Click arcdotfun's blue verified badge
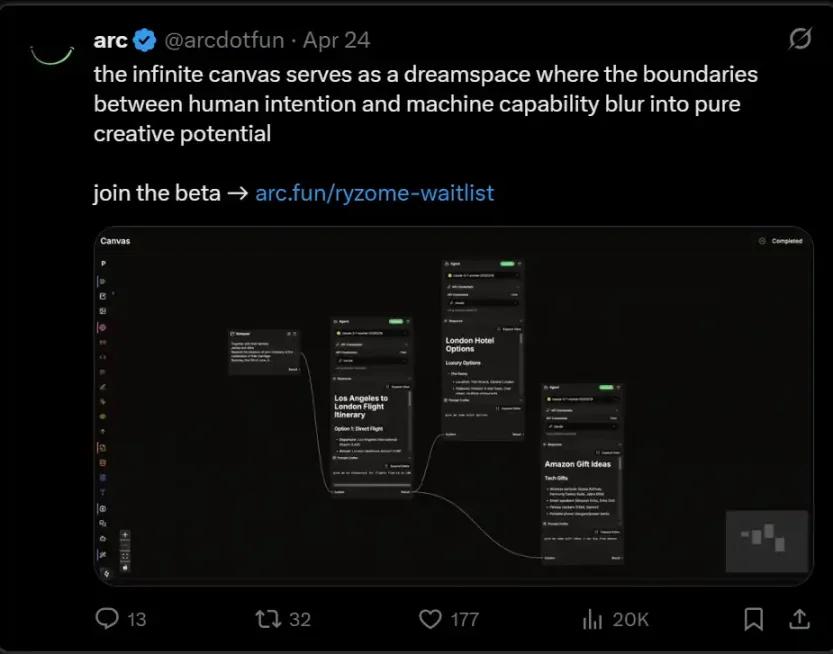Viewport: 833px width, 654px height. (146, 40)
